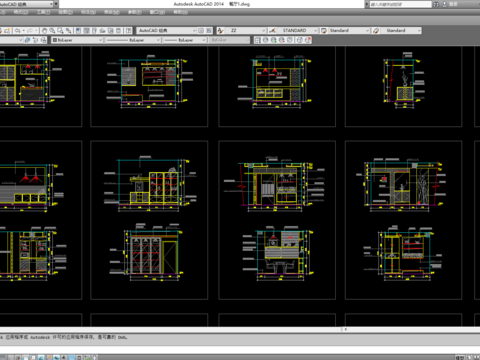Activate the Zoom Realtime magnifier icon
Viewport: 480px width, 360px height.
coord(52,31)
